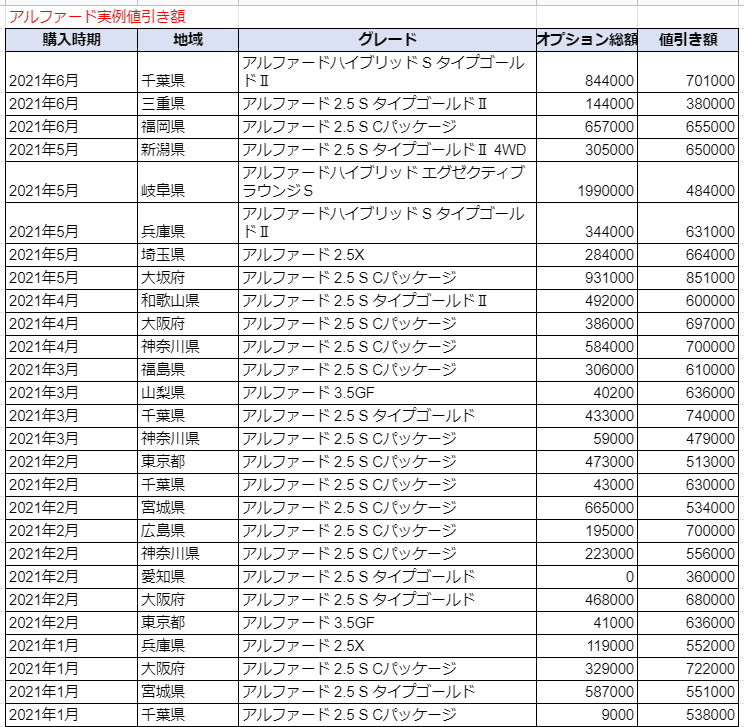
Task: Select discount value 484000
Action: (688, 182)
